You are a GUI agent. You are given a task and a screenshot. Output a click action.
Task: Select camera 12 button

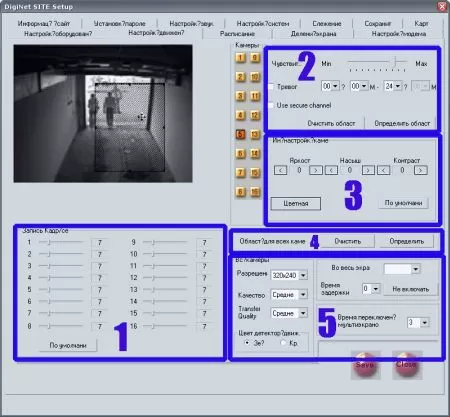[x=255, y=115]
